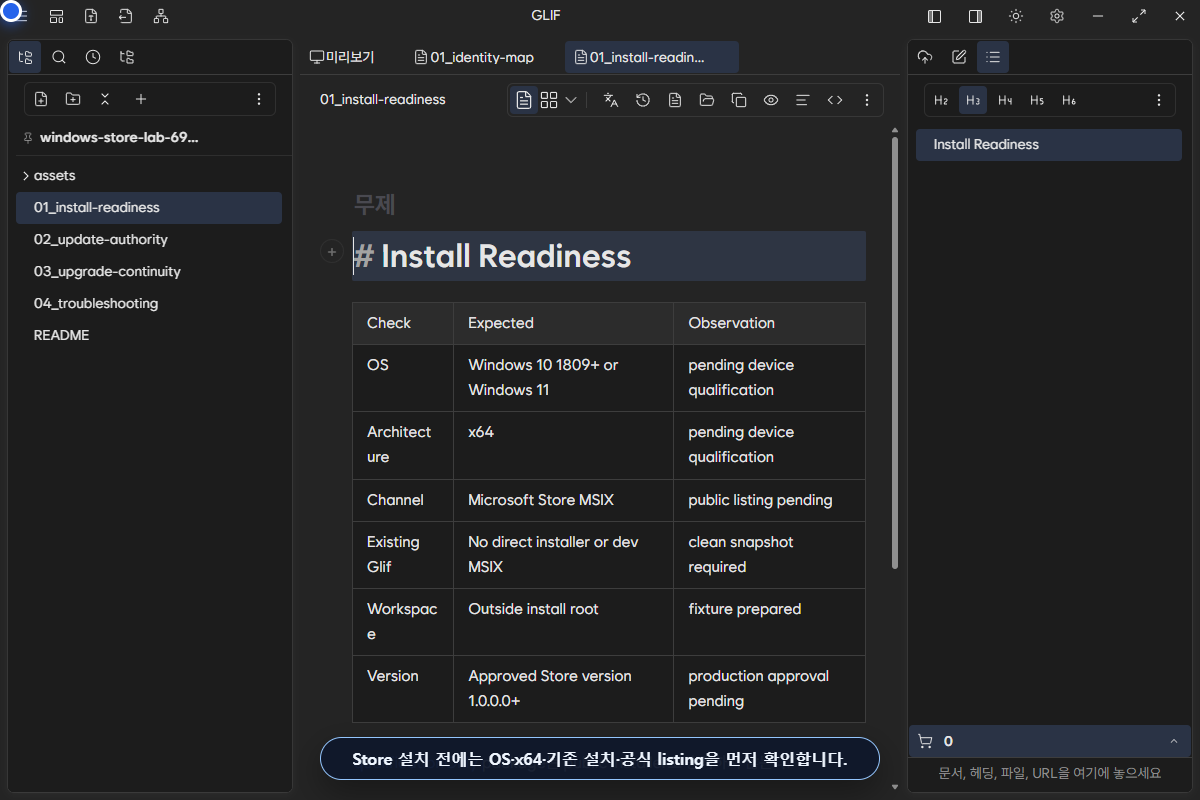Select the outline list tab in right panel
1200x800 pixels.
point(993,57)
